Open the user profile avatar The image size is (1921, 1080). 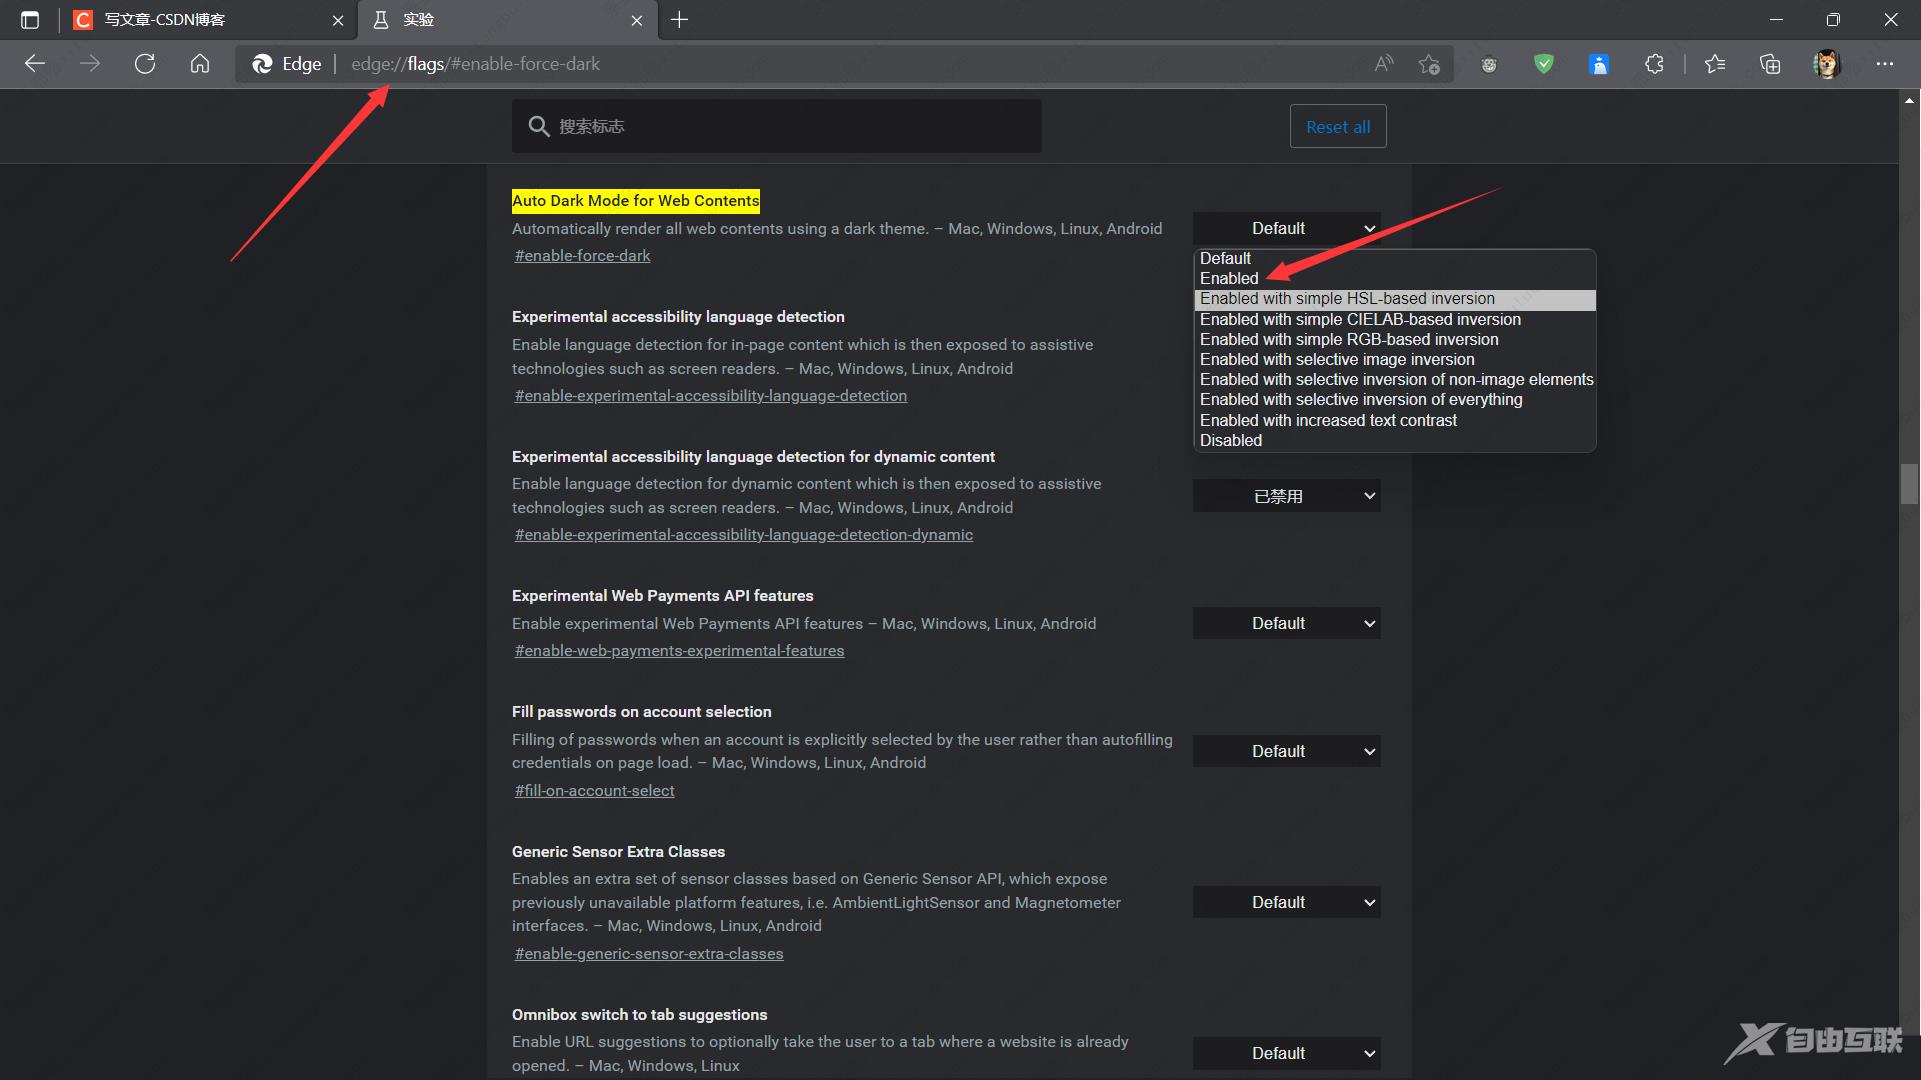pos(1827,64)
